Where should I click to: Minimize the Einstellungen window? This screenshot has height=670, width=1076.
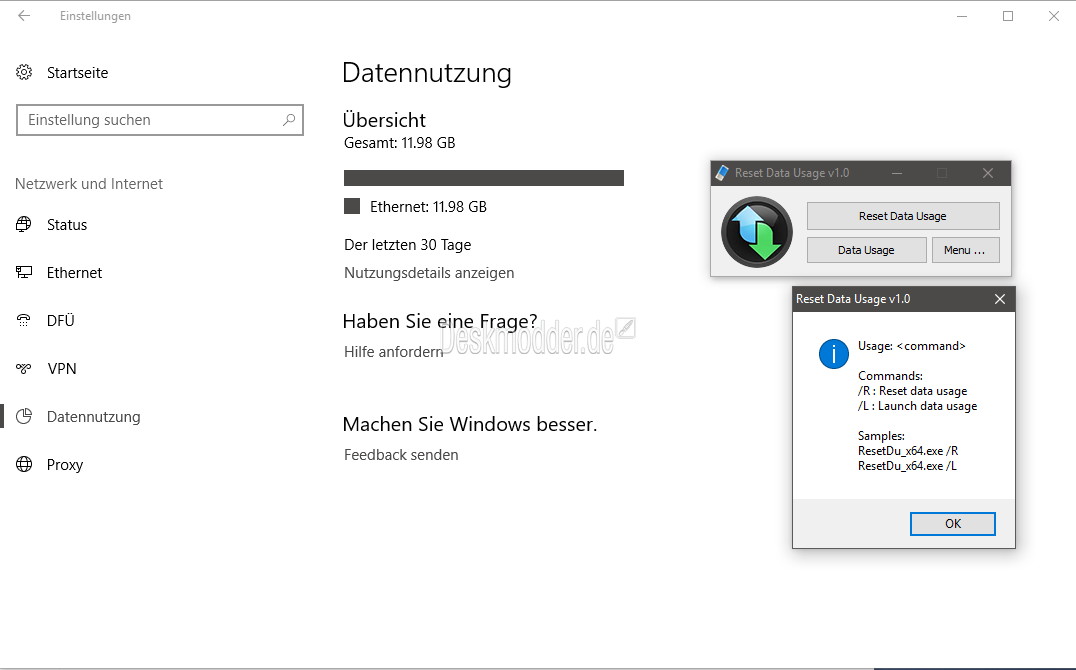click(962, 16)
